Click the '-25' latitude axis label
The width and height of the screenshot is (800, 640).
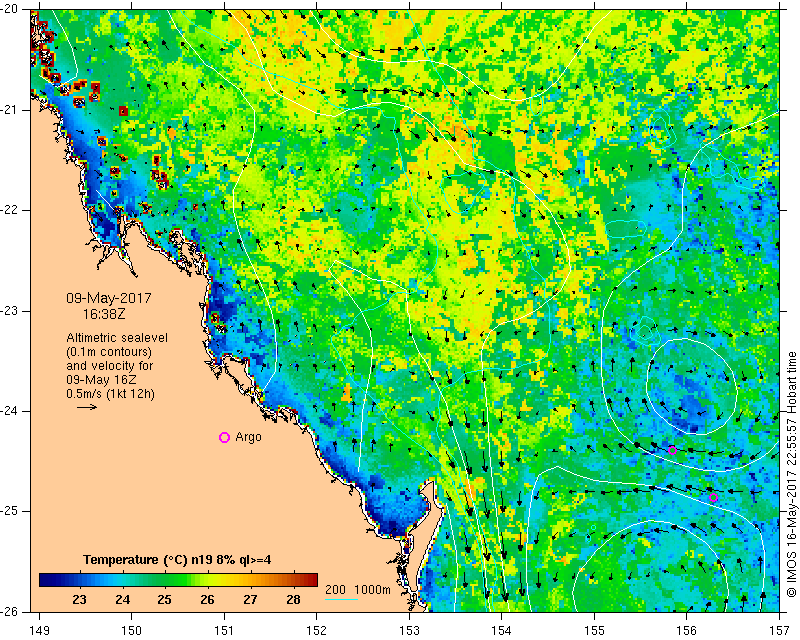10,511
